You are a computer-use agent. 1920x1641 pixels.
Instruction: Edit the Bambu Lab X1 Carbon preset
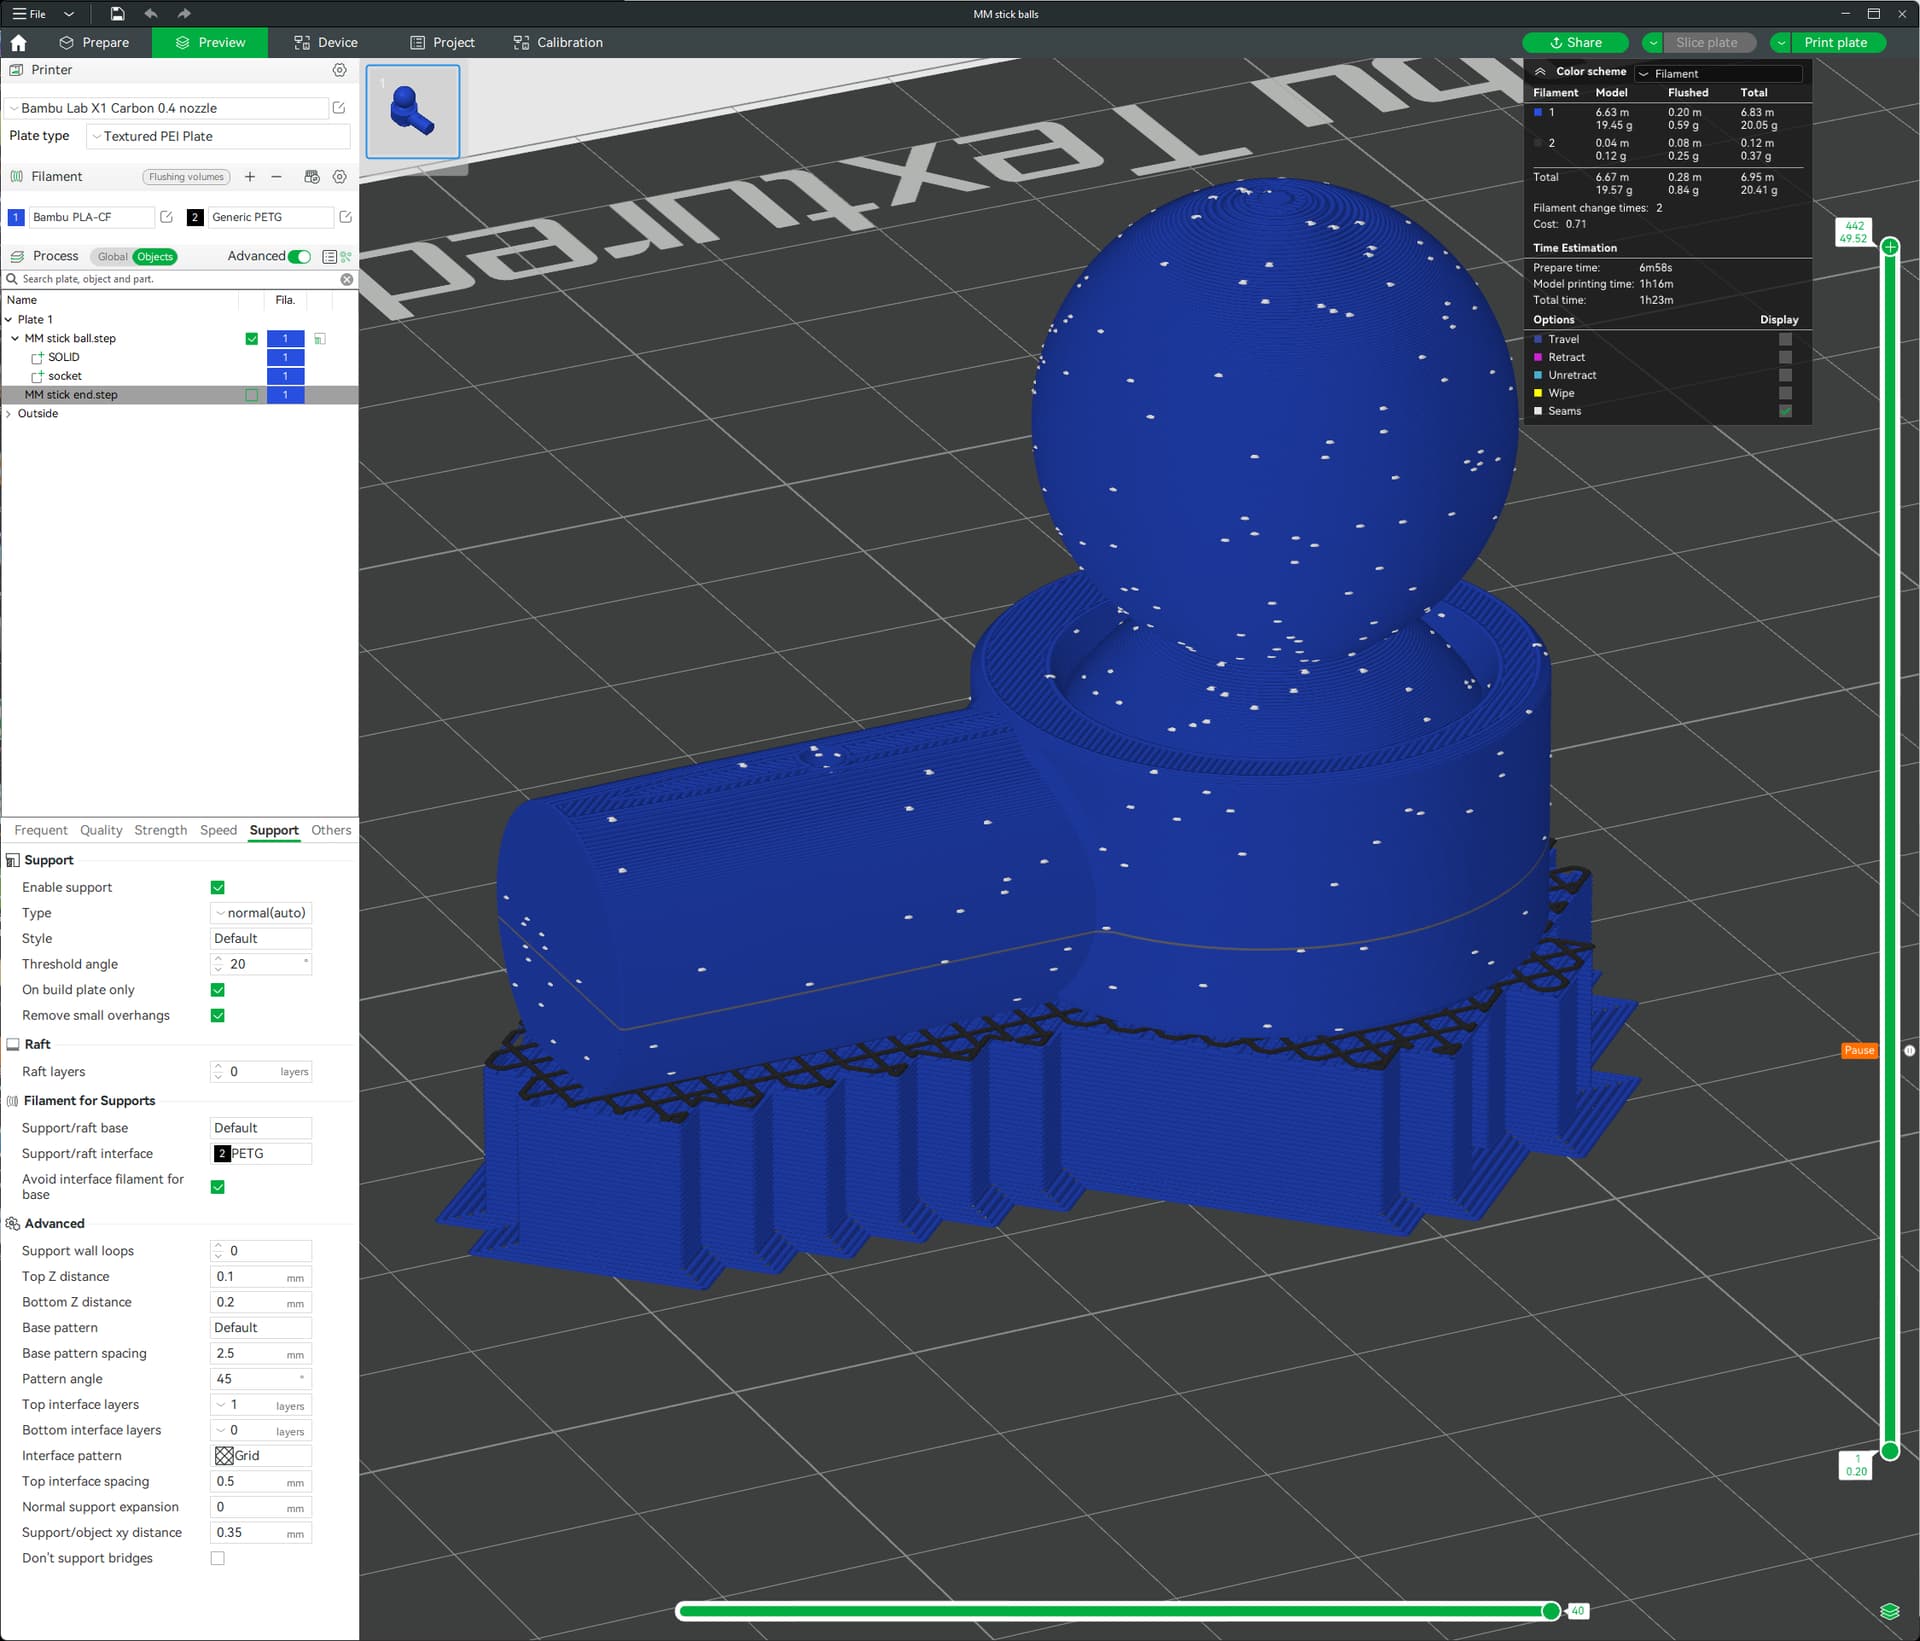tap(339, 108)
